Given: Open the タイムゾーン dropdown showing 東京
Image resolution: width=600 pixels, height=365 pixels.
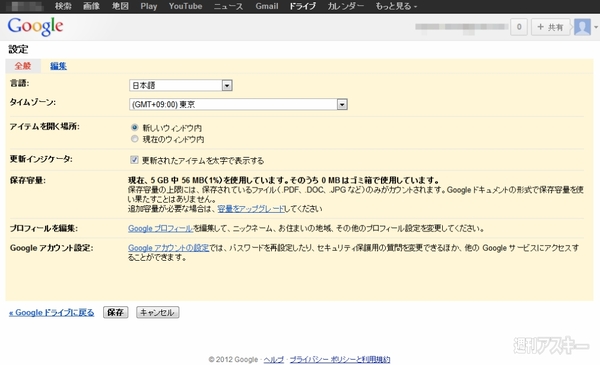Looking at the screenshot, I should (x=238, y=104).
